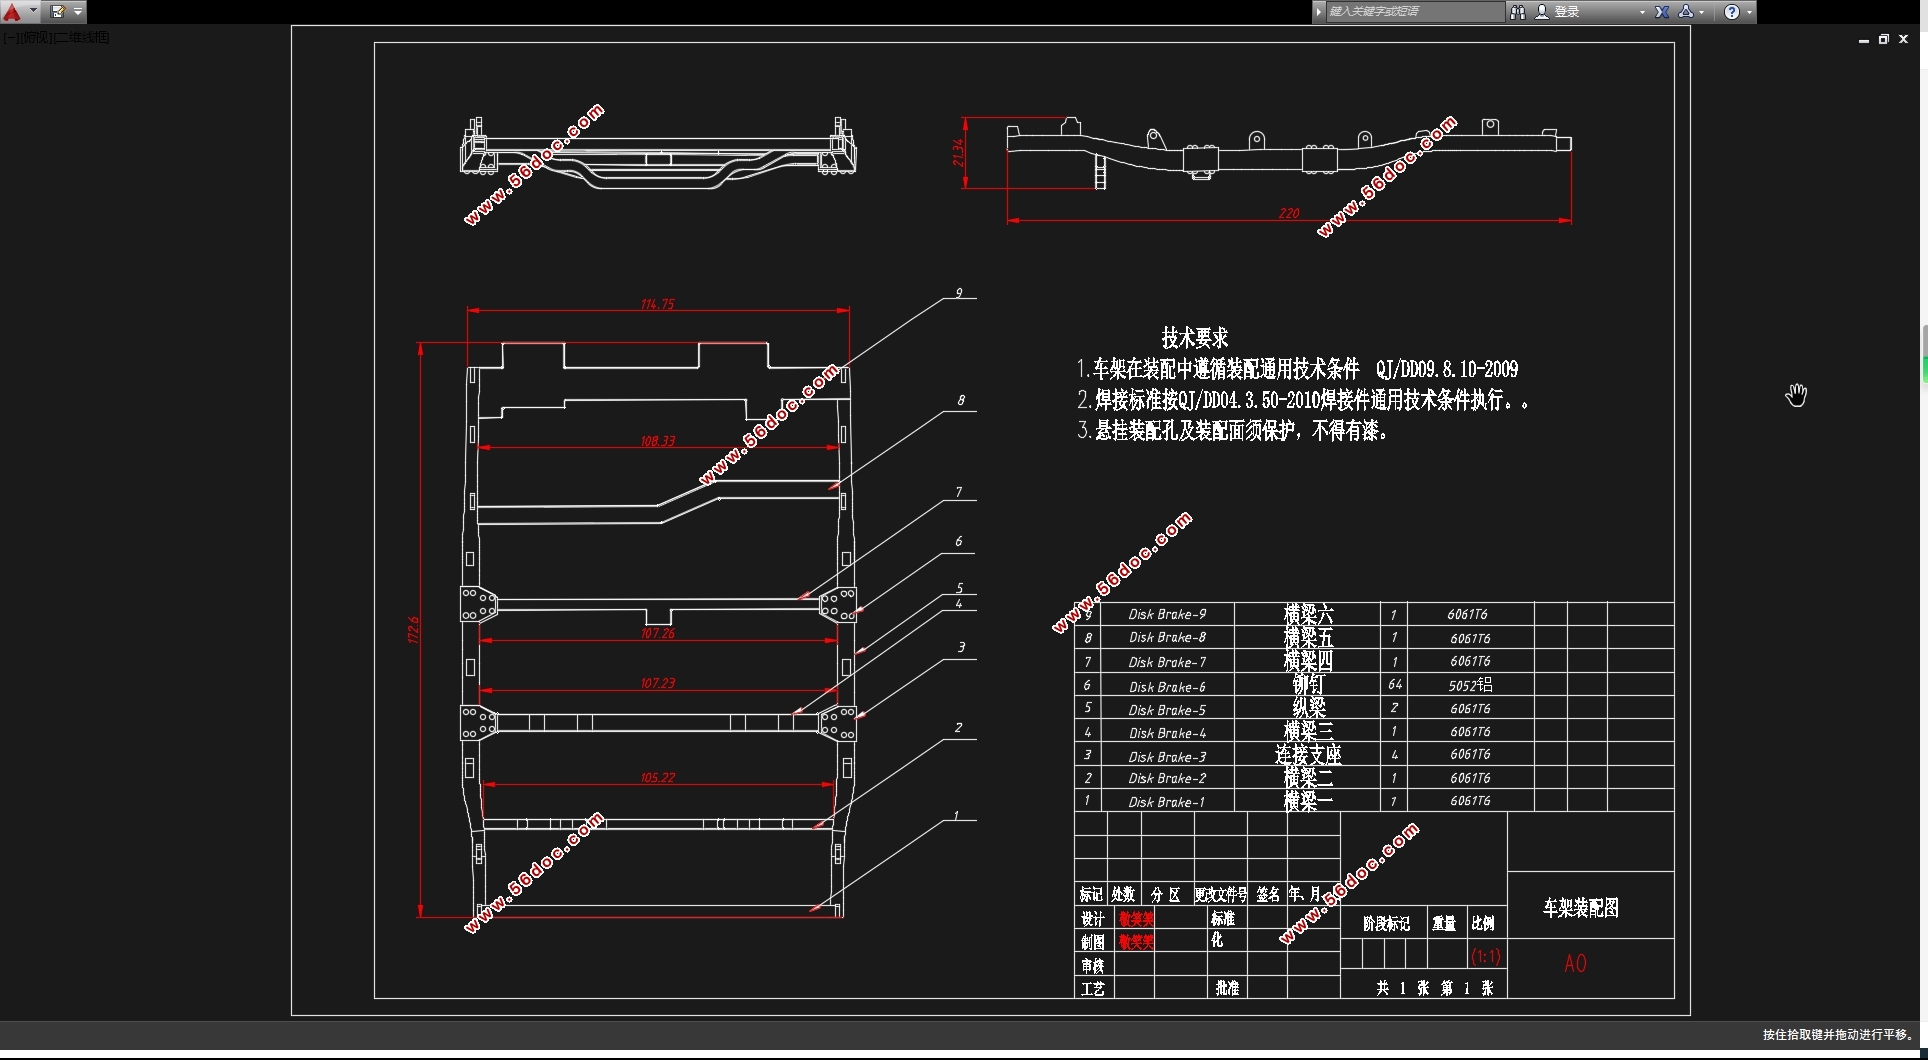Select the (1:1) scale text
The image size is (1928, 1060).
tap(1485, 957)
